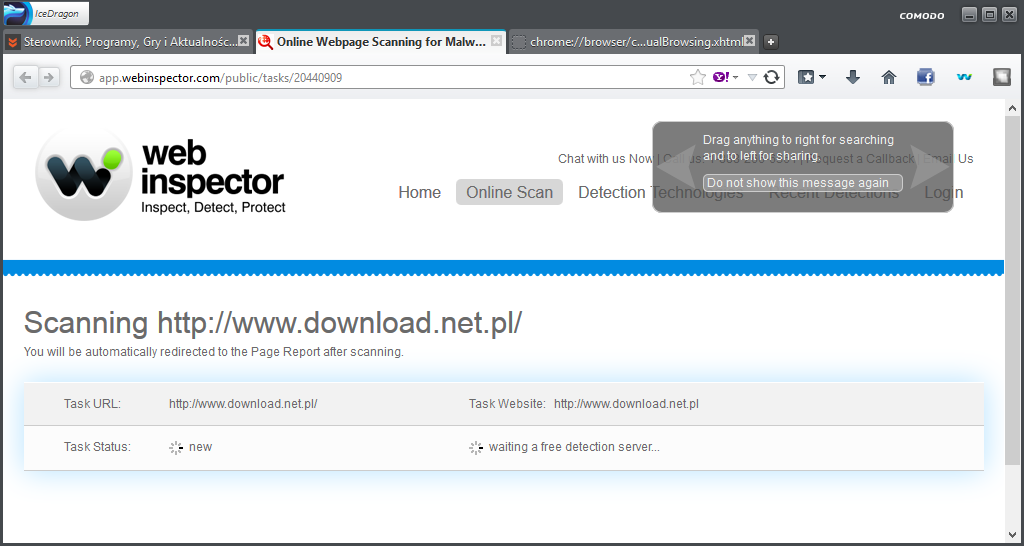
Task: Open a new tab with plus button
Action: [771, 42]
